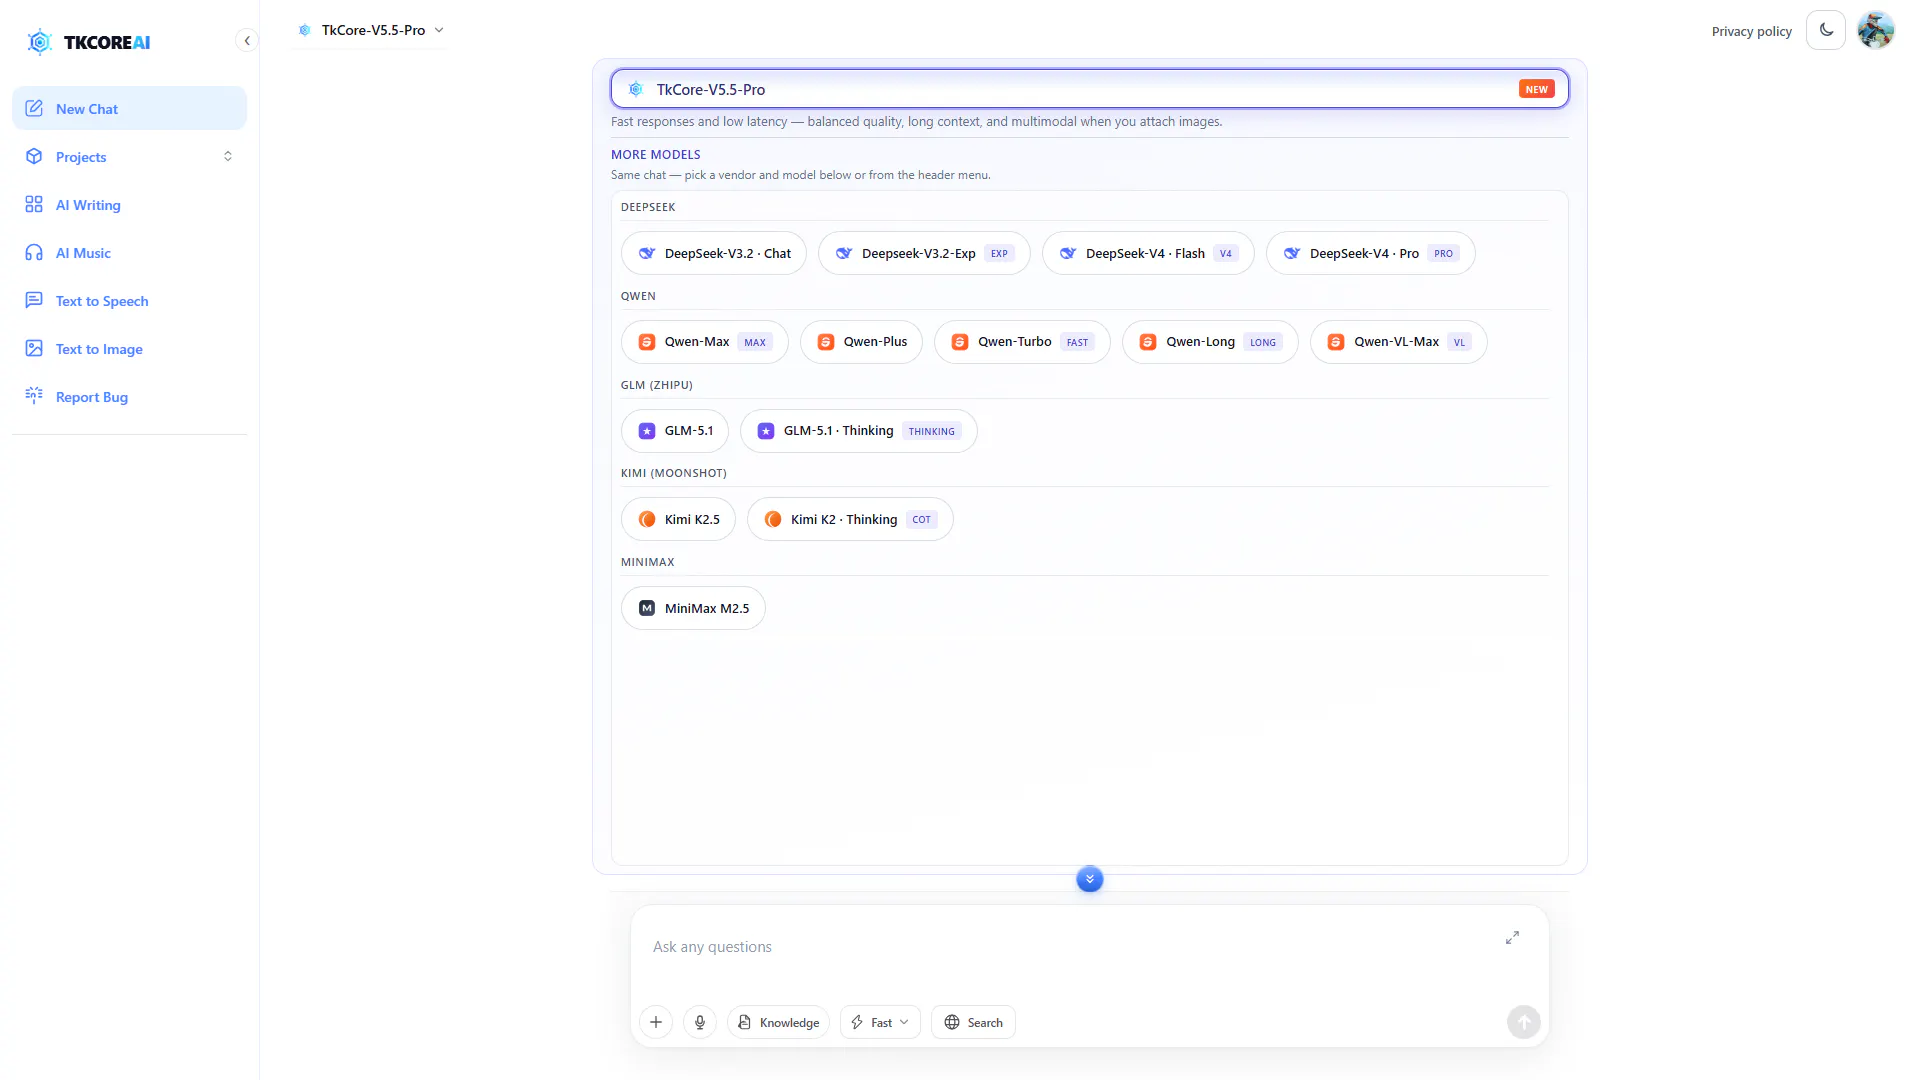Image resolution: width=1920 pixels, height=1080 pixels.
Task: Pick the Qwen-Plus model
Action: (861, 342)
